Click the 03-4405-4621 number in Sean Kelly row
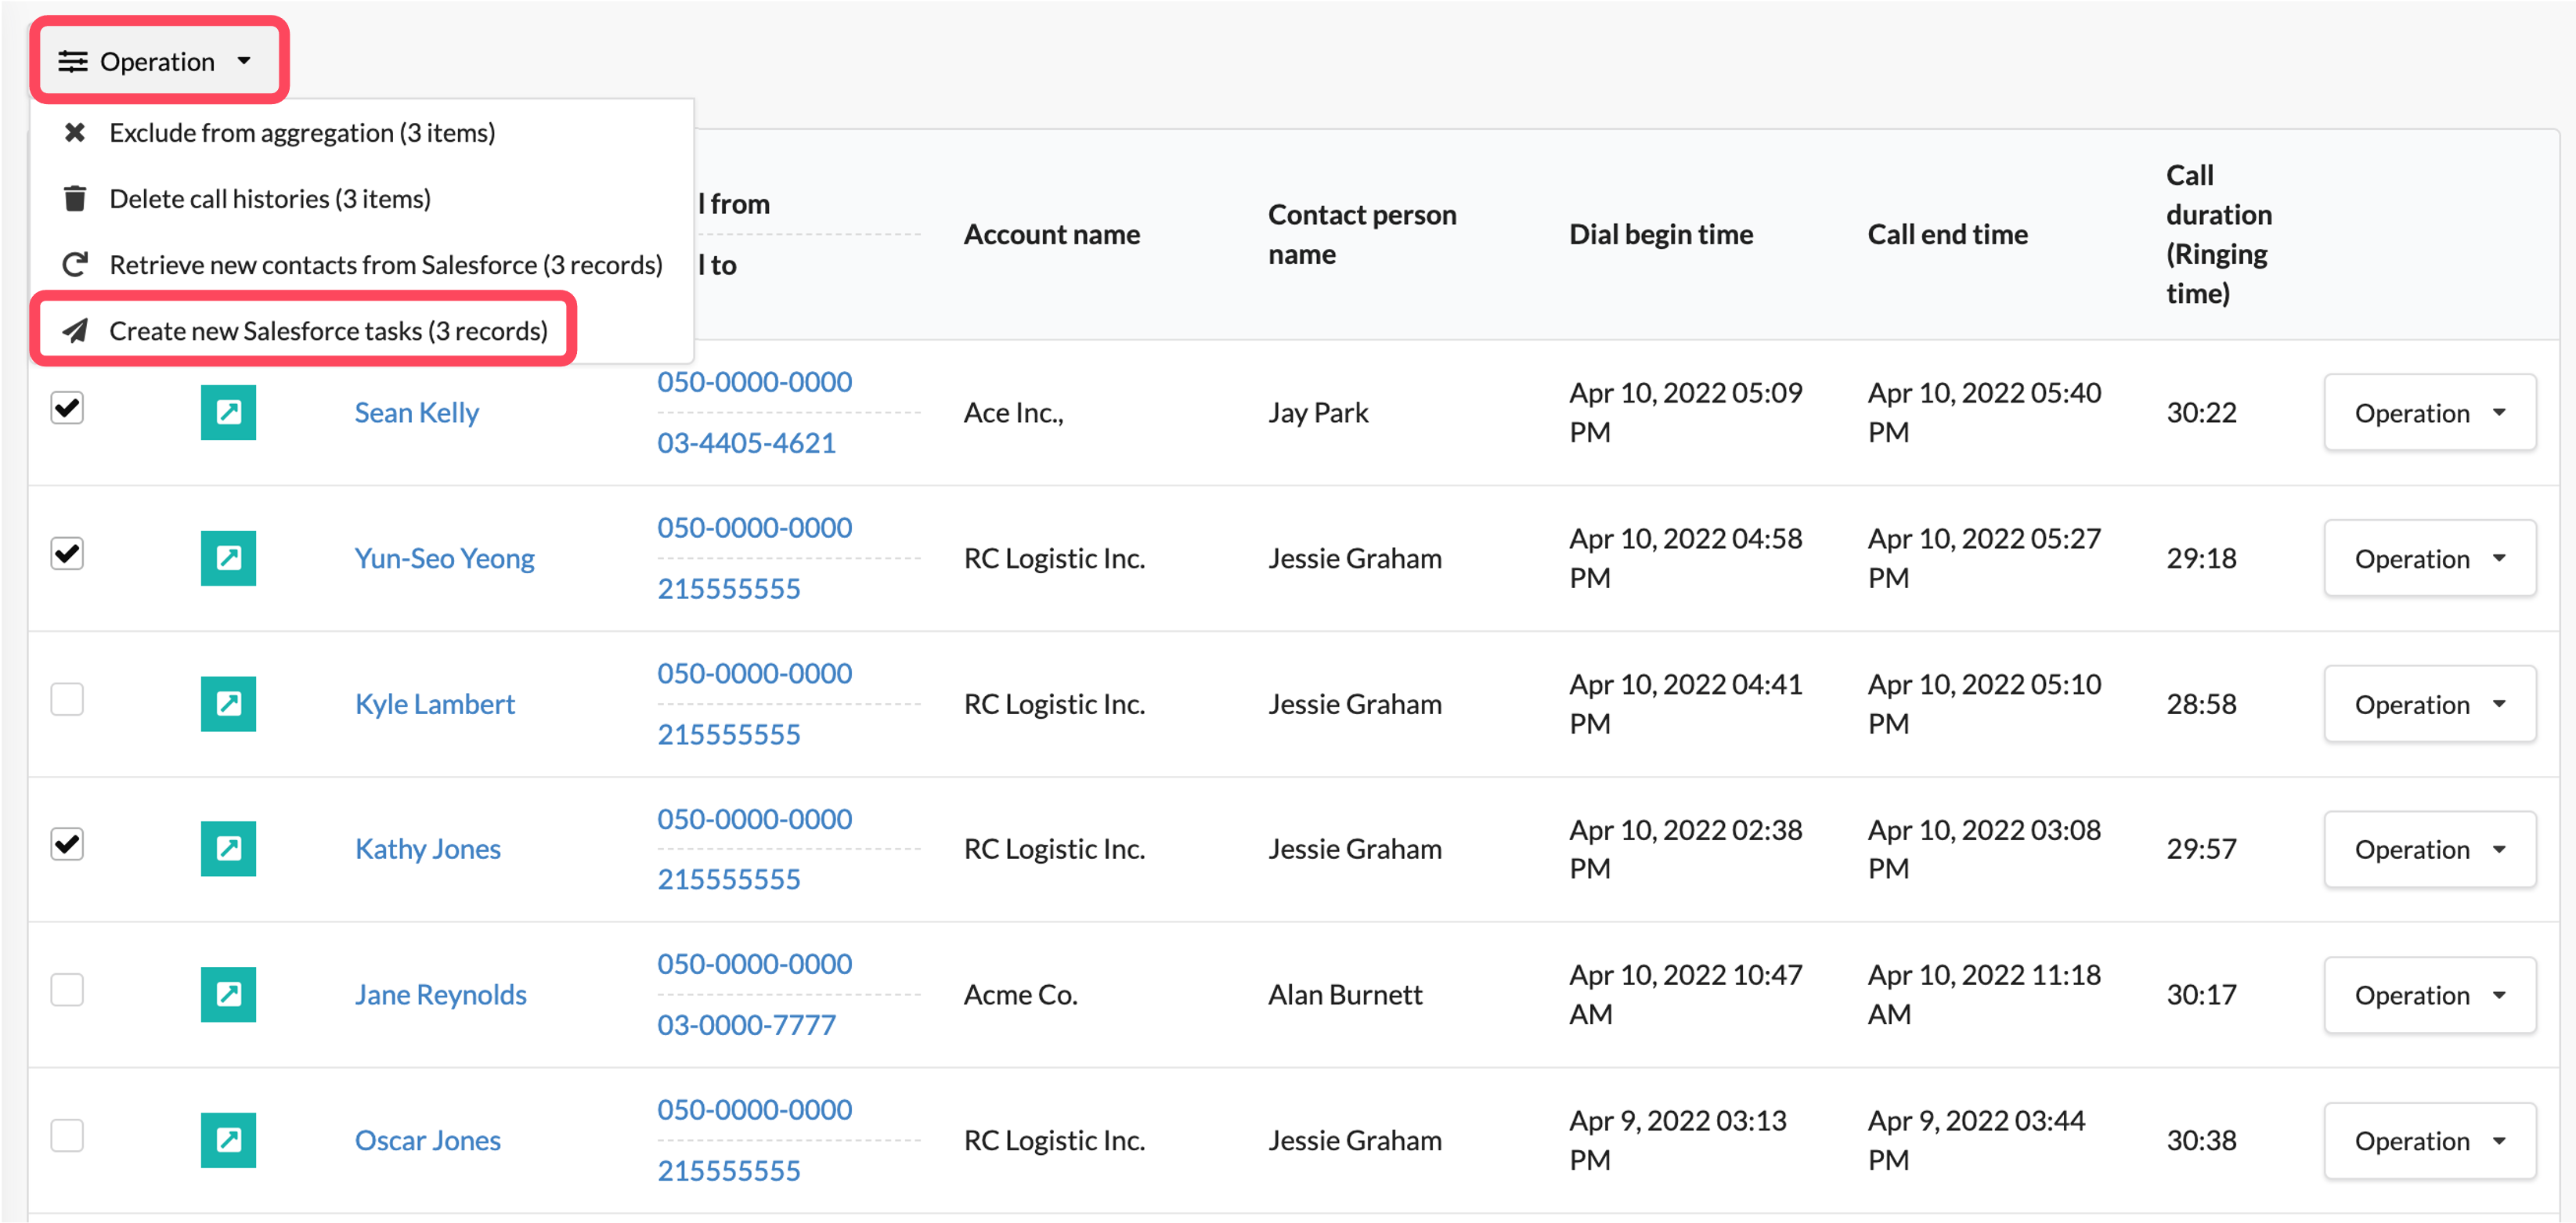The height and width of the screenshot is (1223, 2576). (746, 443)
